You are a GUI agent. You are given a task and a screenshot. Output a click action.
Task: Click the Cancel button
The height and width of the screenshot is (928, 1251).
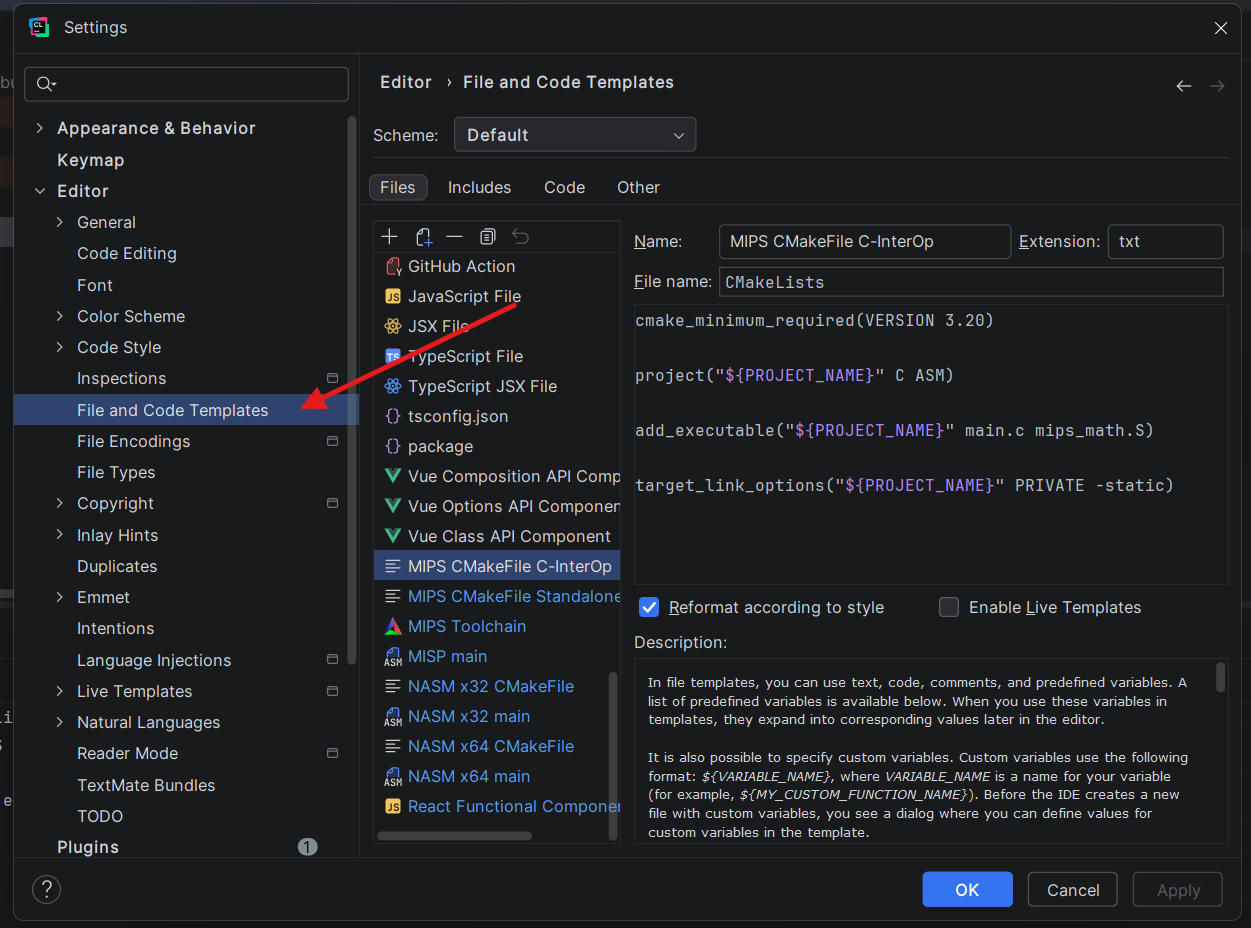pyautogui.click(x=1073, y=889)
